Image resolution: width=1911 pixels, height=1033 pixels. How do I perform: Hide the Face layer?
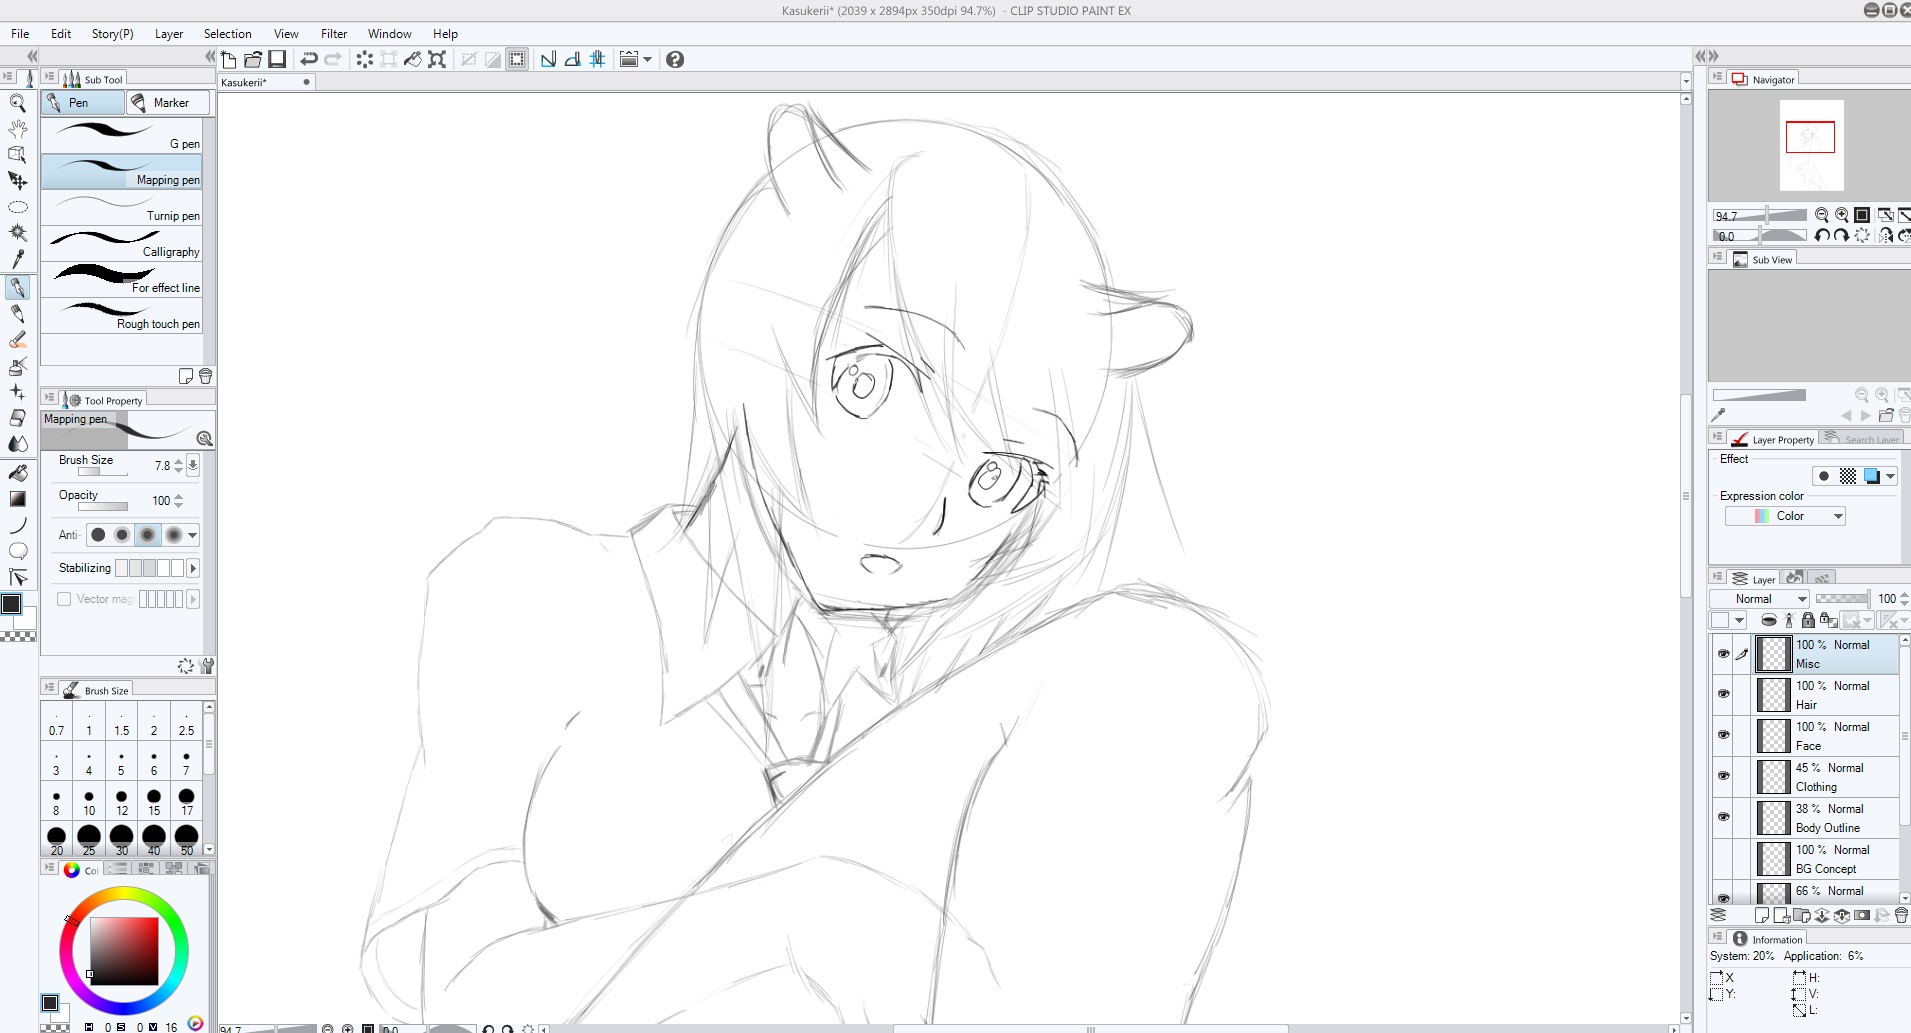pyautogui.click(x=1723, y=735)
